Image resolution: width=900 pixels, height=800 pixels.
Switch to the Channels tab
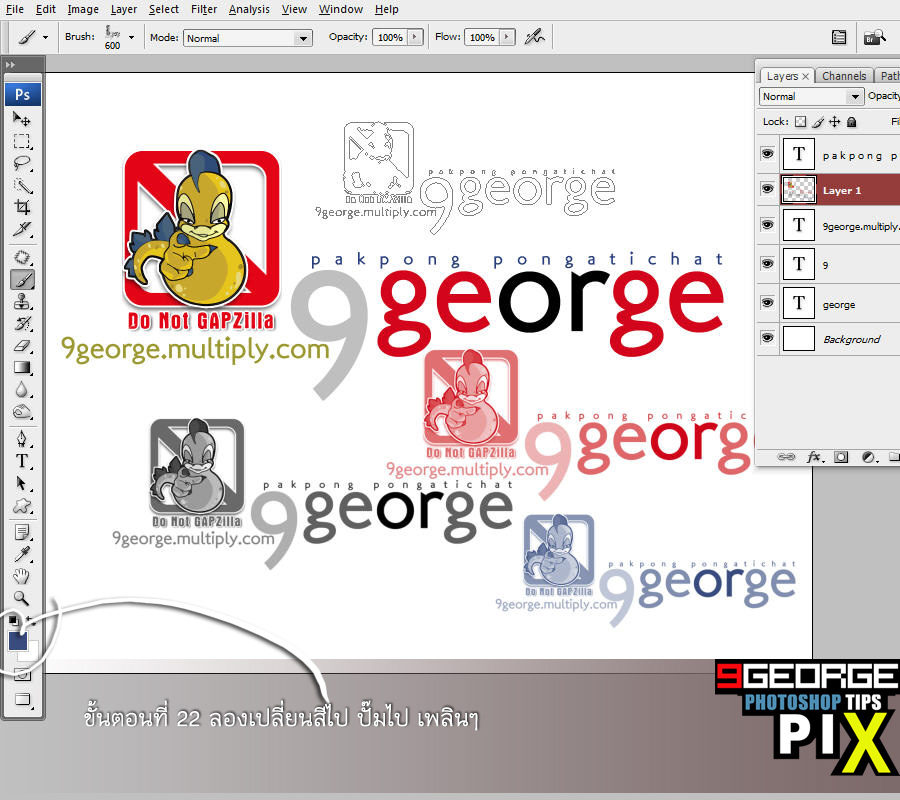844,76
